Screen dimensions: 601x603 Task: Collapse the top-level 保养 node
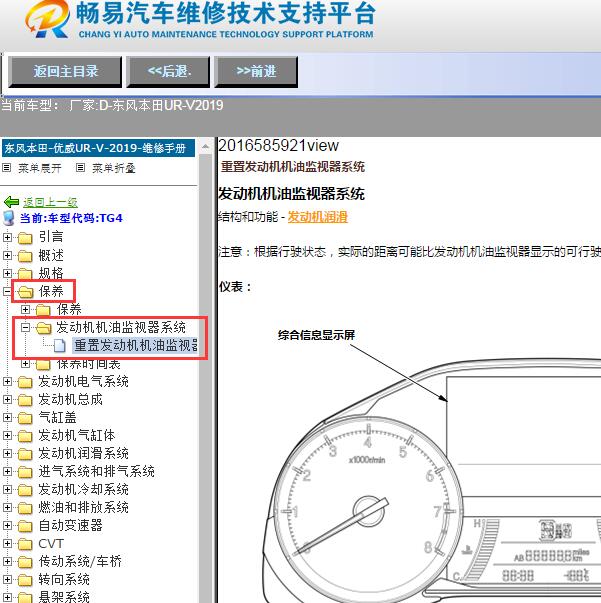(7, 292)
